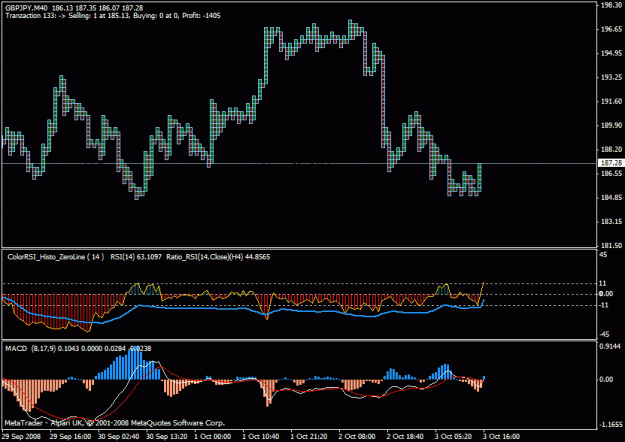625x442 pixels.
Task: Click the 3 Oct 16:00 time axis label
Action: coord(501,436)
